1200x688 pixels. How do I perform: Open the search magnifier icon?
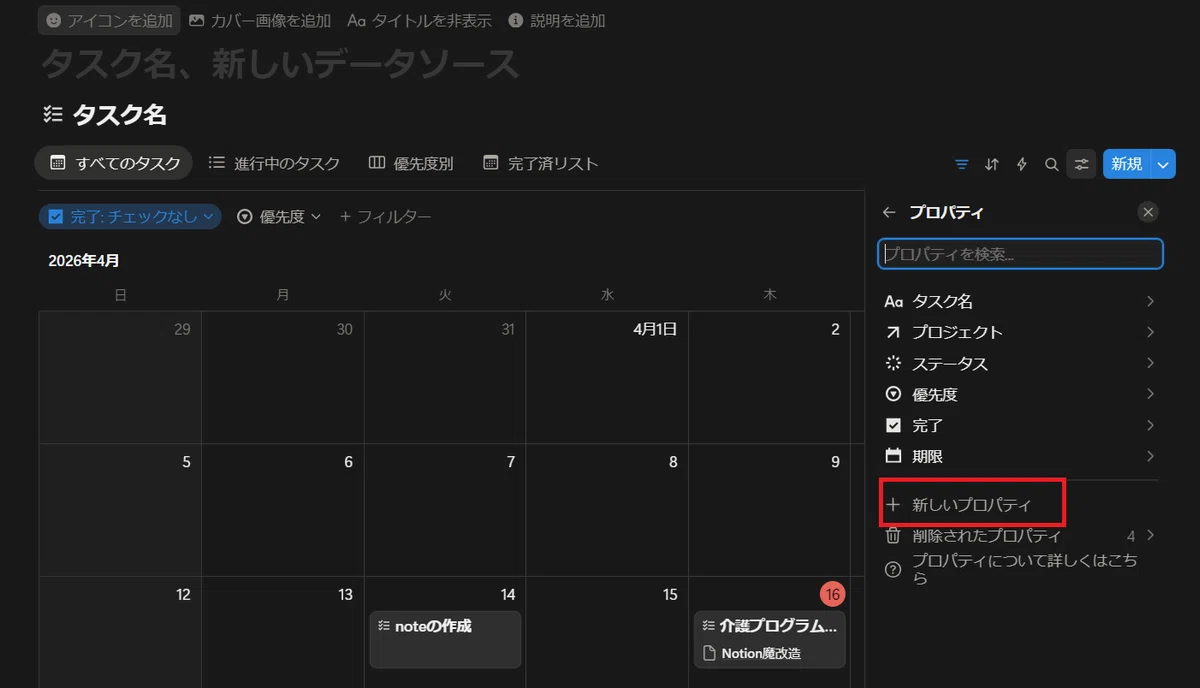(x=1051, y=164)
